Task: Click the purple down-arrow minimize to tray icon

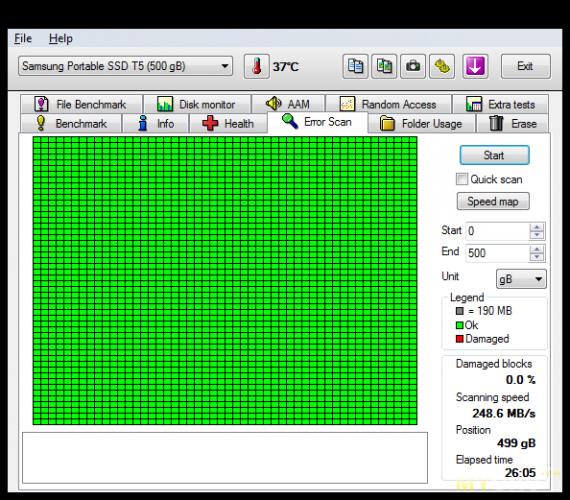Action: [x=475, y=67]
